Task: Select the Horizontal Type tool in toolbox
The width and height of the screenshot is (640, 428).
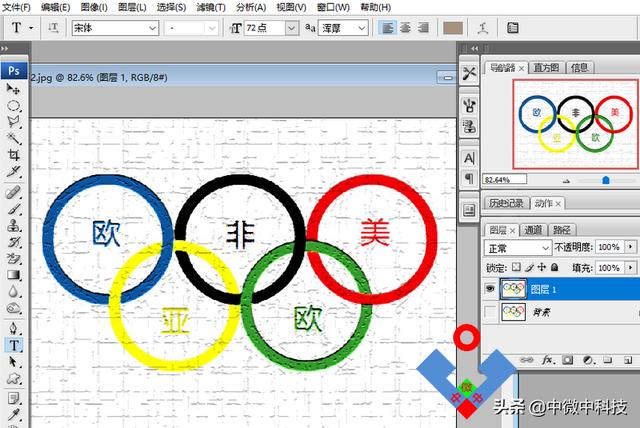Action: click(13, 345)
